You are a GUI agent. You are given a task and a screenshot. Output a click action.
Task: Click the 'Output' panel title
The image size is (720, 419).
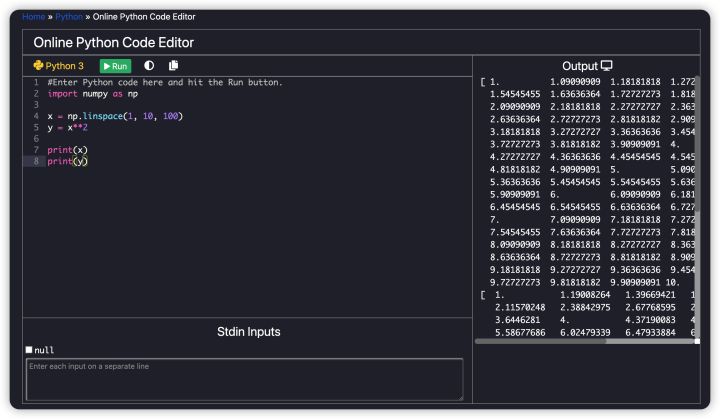tap(580, 66)
